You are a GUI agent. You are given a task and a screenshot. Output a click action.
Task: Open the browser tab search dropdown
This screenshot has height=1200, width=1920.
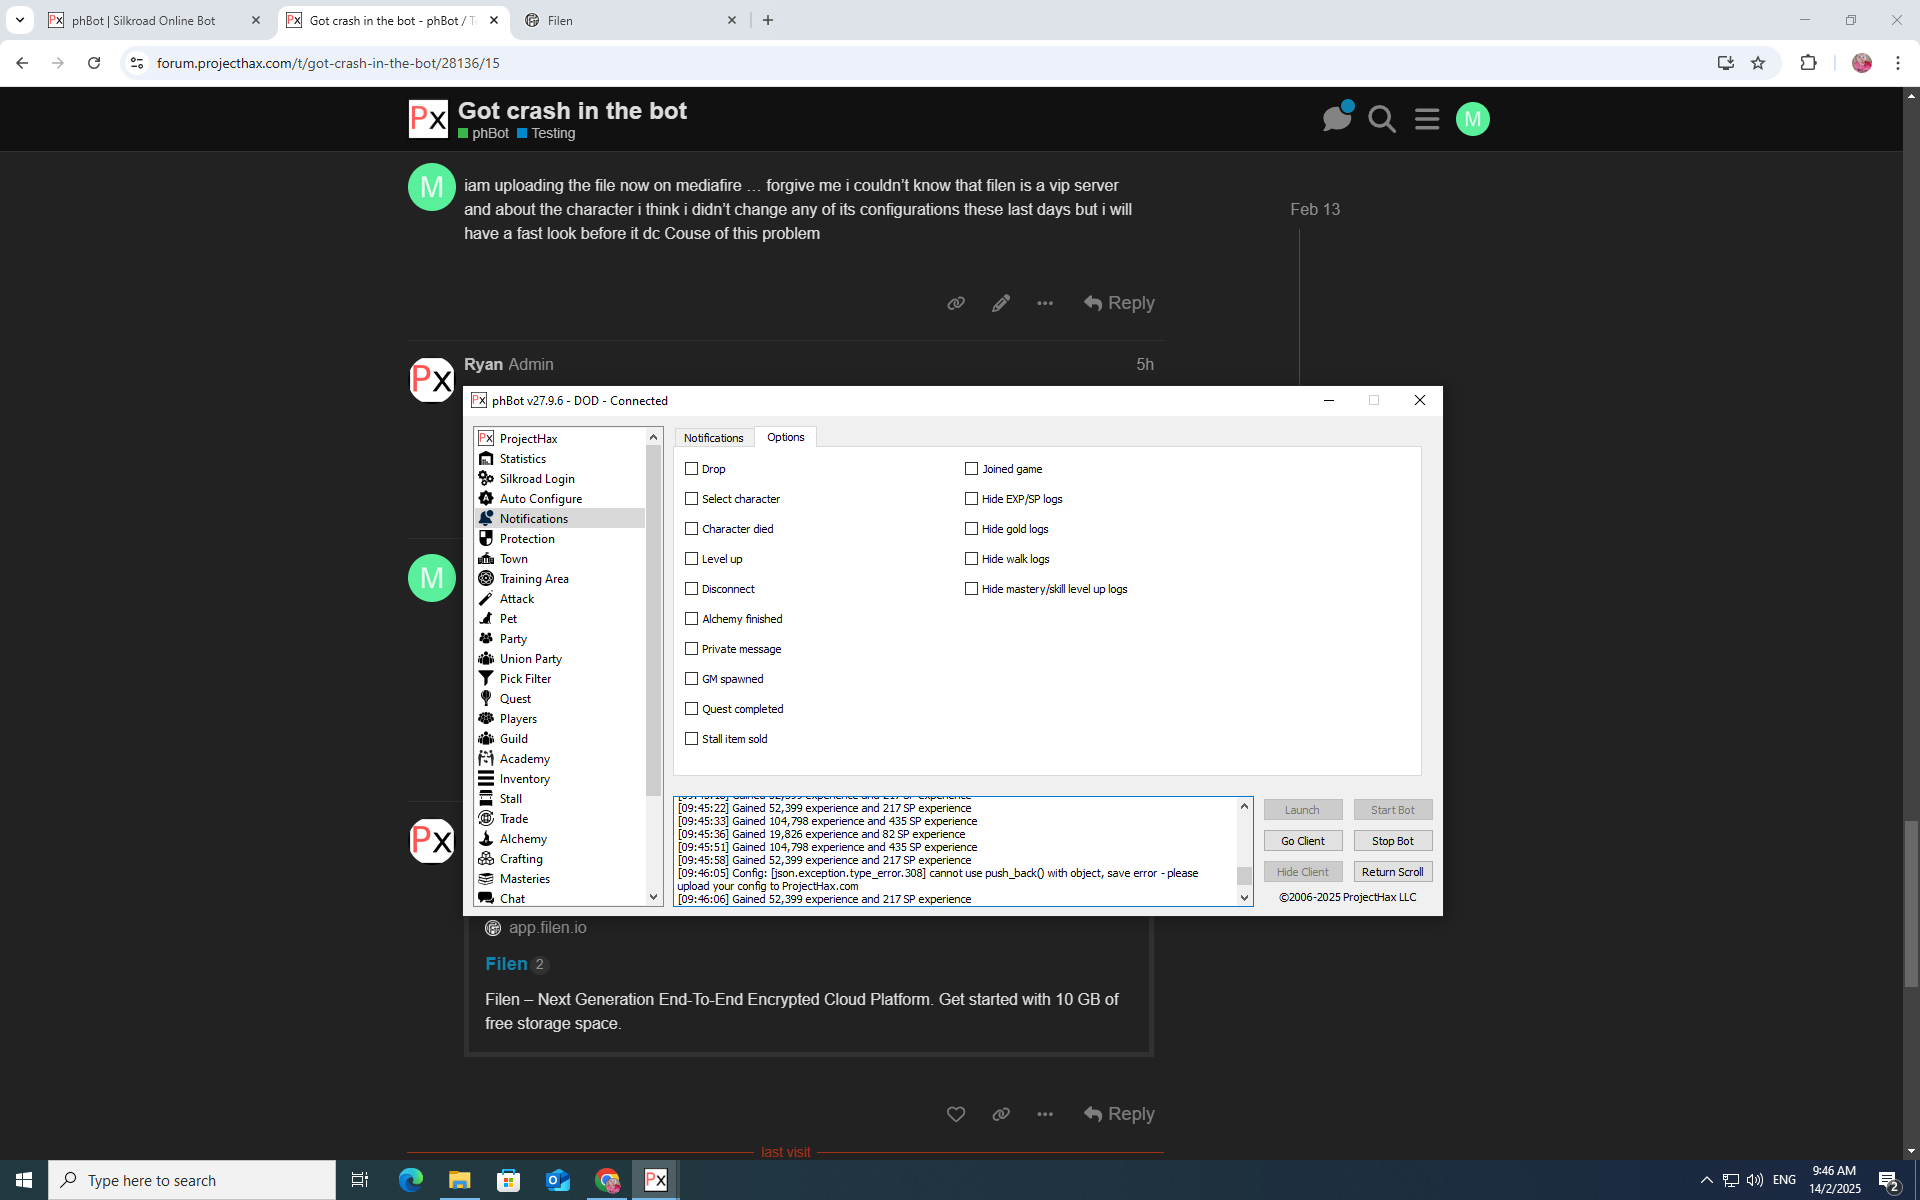click(19, 20)
